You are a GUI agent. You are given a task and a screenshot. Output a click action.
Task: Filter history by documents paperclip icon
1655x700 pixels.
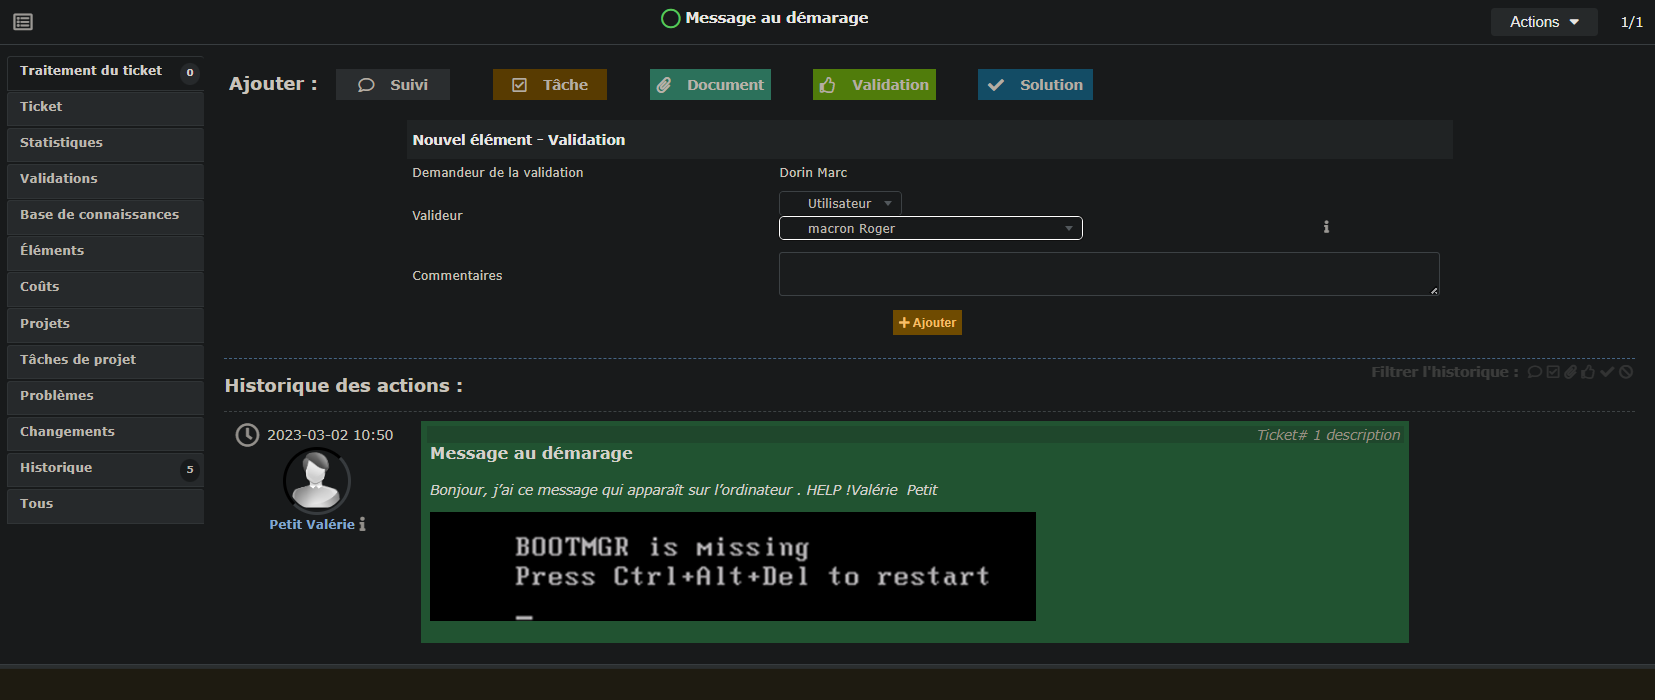pos(1570,372)
